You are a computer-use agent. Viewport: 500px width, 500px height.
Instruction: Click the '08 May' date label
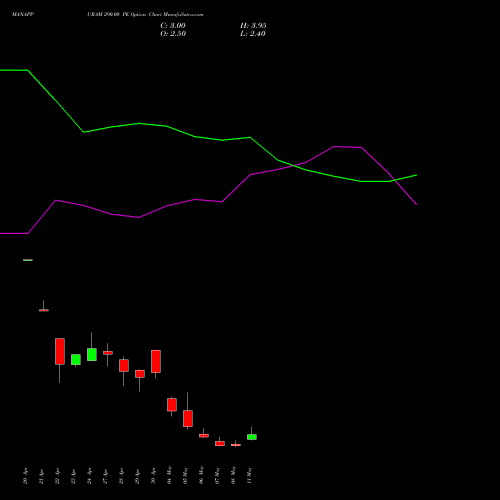pyautogui.click(x=234, y=475)
